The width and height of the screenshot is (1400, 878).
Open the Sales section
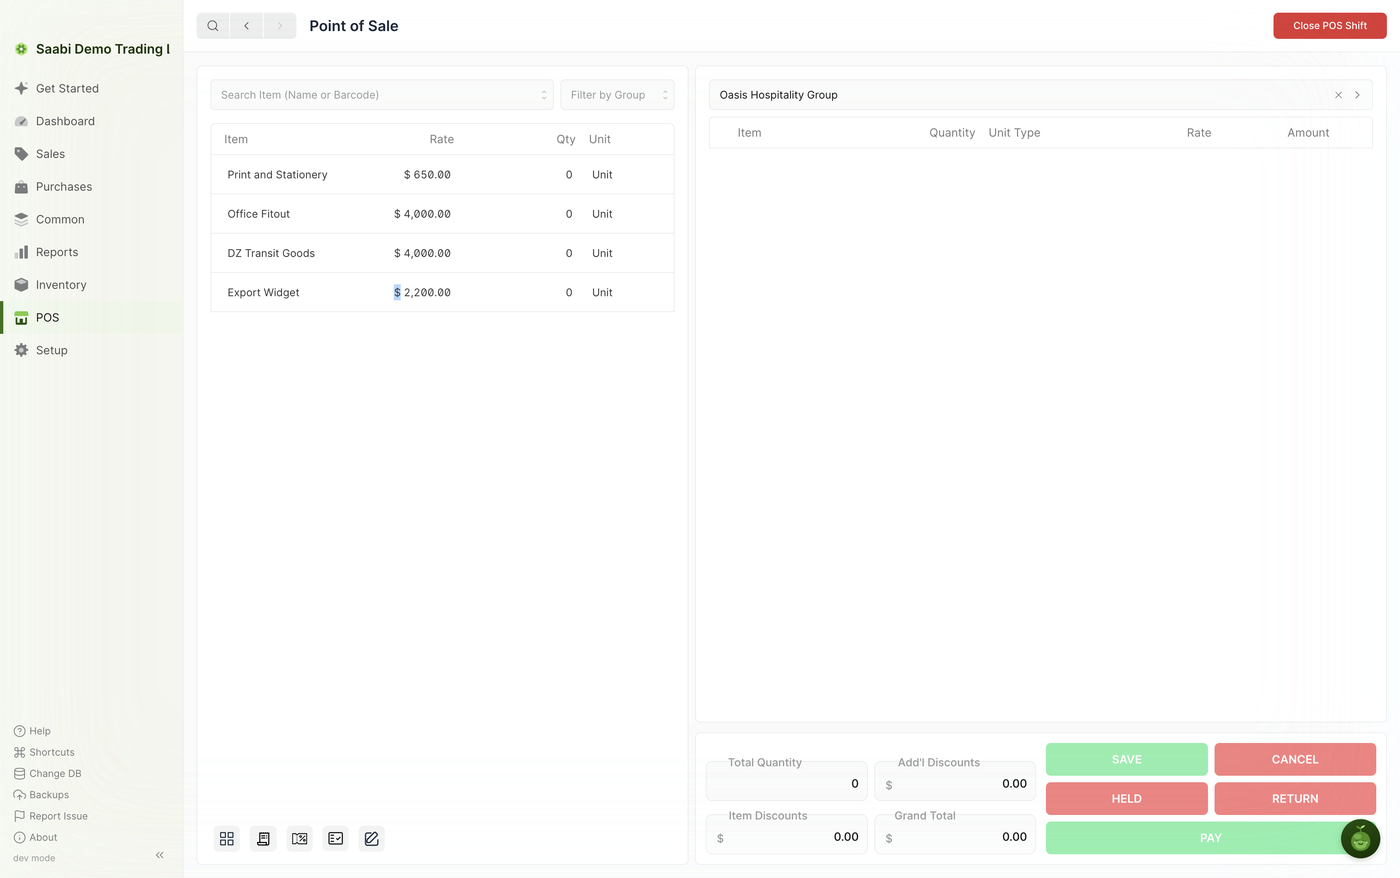click(x=92, y=154)
